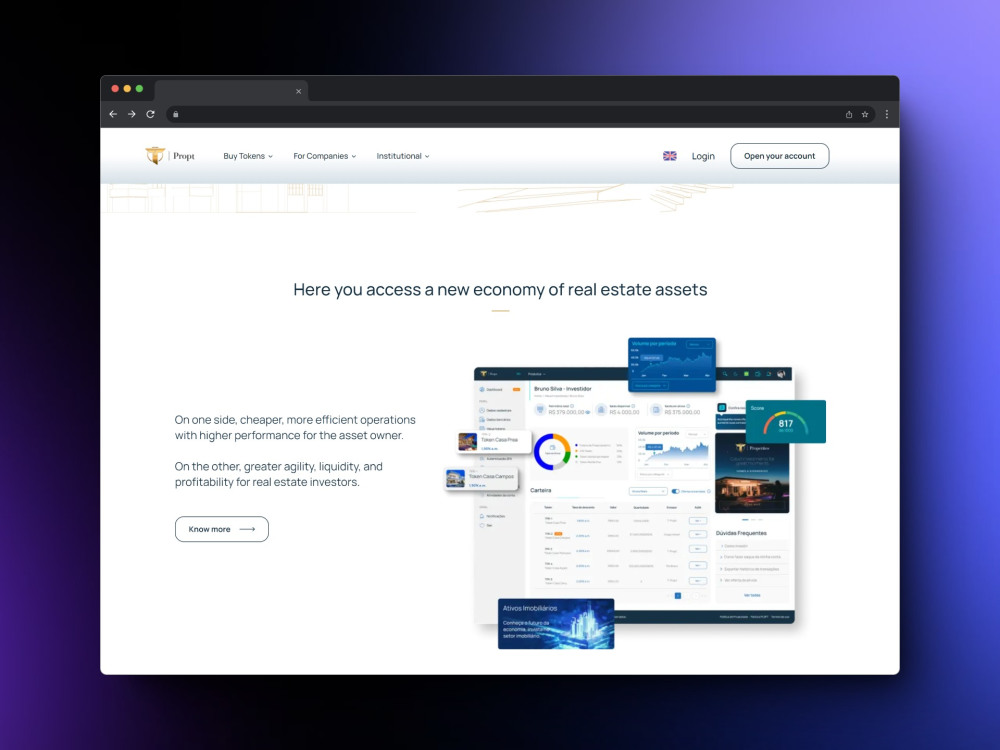Click the Sair logout icon in the sidebar

[x=480, y=525]
